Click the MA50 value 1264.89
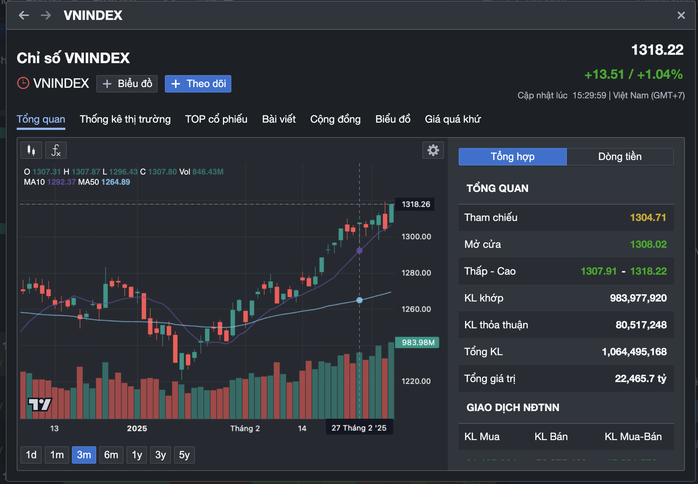 (x=116, y=182)
